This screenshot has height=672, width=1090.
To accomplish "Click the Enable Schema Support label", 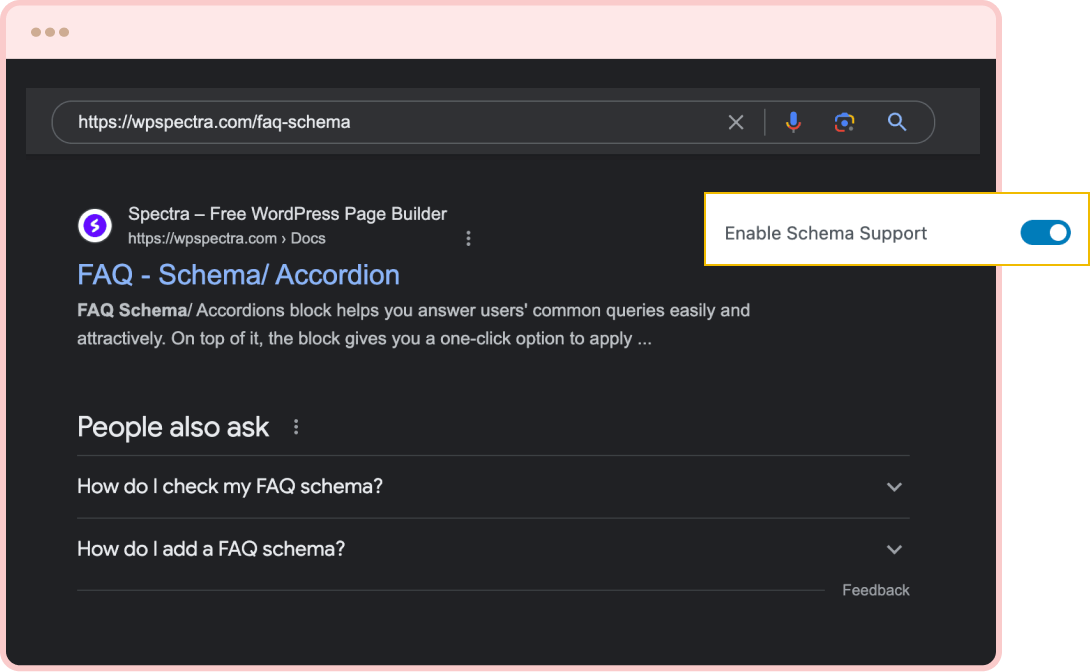I will (x=825, y=233).
